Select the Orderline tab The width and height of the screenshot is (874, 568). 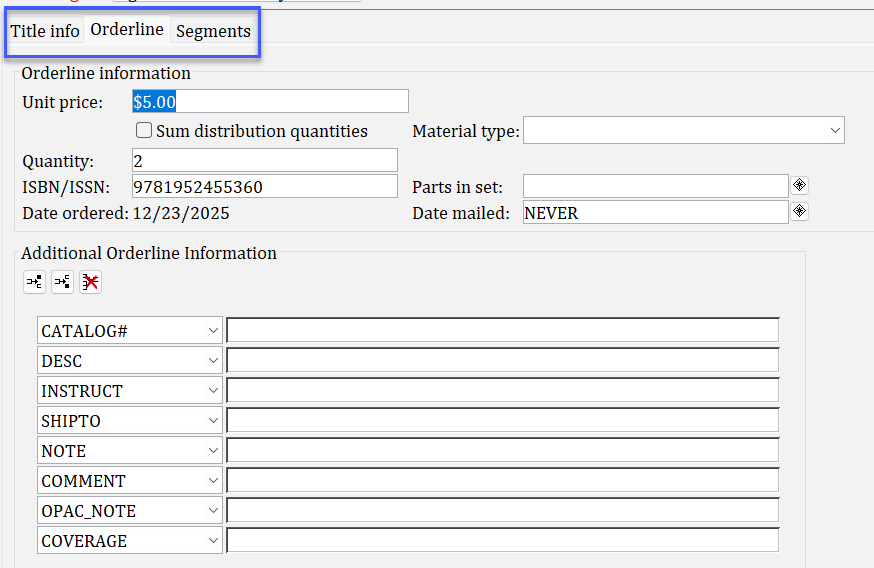tap(127, 30)
